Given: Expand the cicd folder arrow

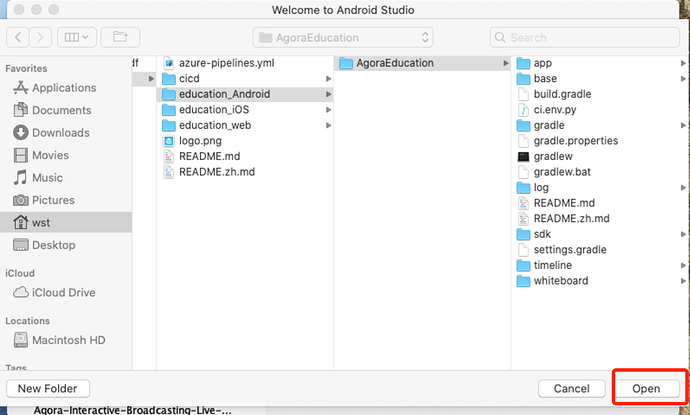Looking at the screenshot, I should click(328, 79).
